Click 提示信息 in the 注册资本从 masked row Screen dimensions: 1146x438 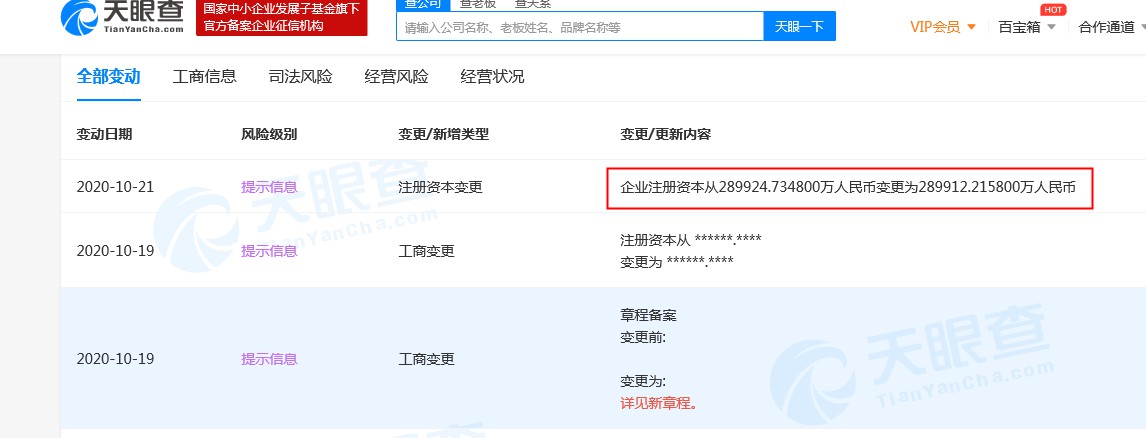click(x=269, y=251)
